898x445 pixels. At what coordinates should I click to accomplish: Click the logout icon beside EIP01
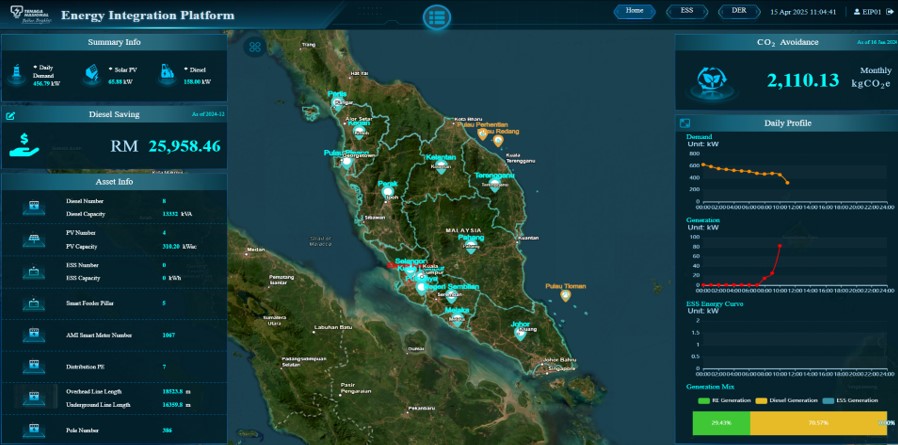pyautogui.click(x=890, y=12)
